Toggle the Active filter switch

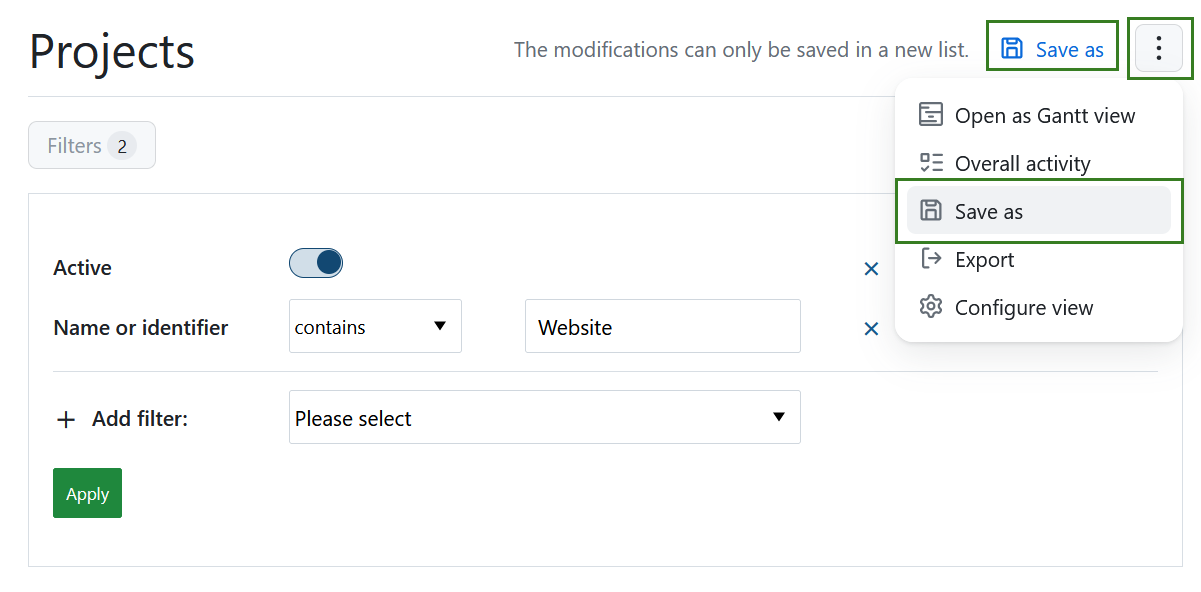tap(316, 264)
